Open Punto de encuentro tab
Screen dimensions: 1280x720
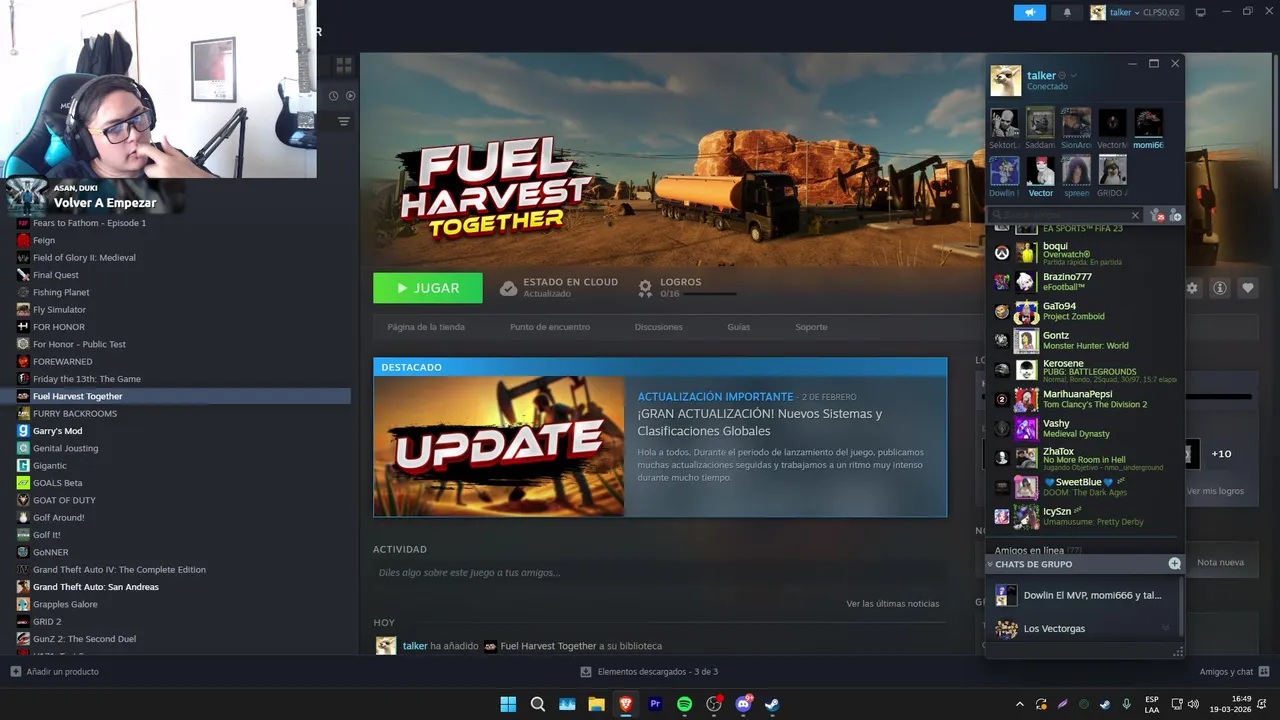550,327
